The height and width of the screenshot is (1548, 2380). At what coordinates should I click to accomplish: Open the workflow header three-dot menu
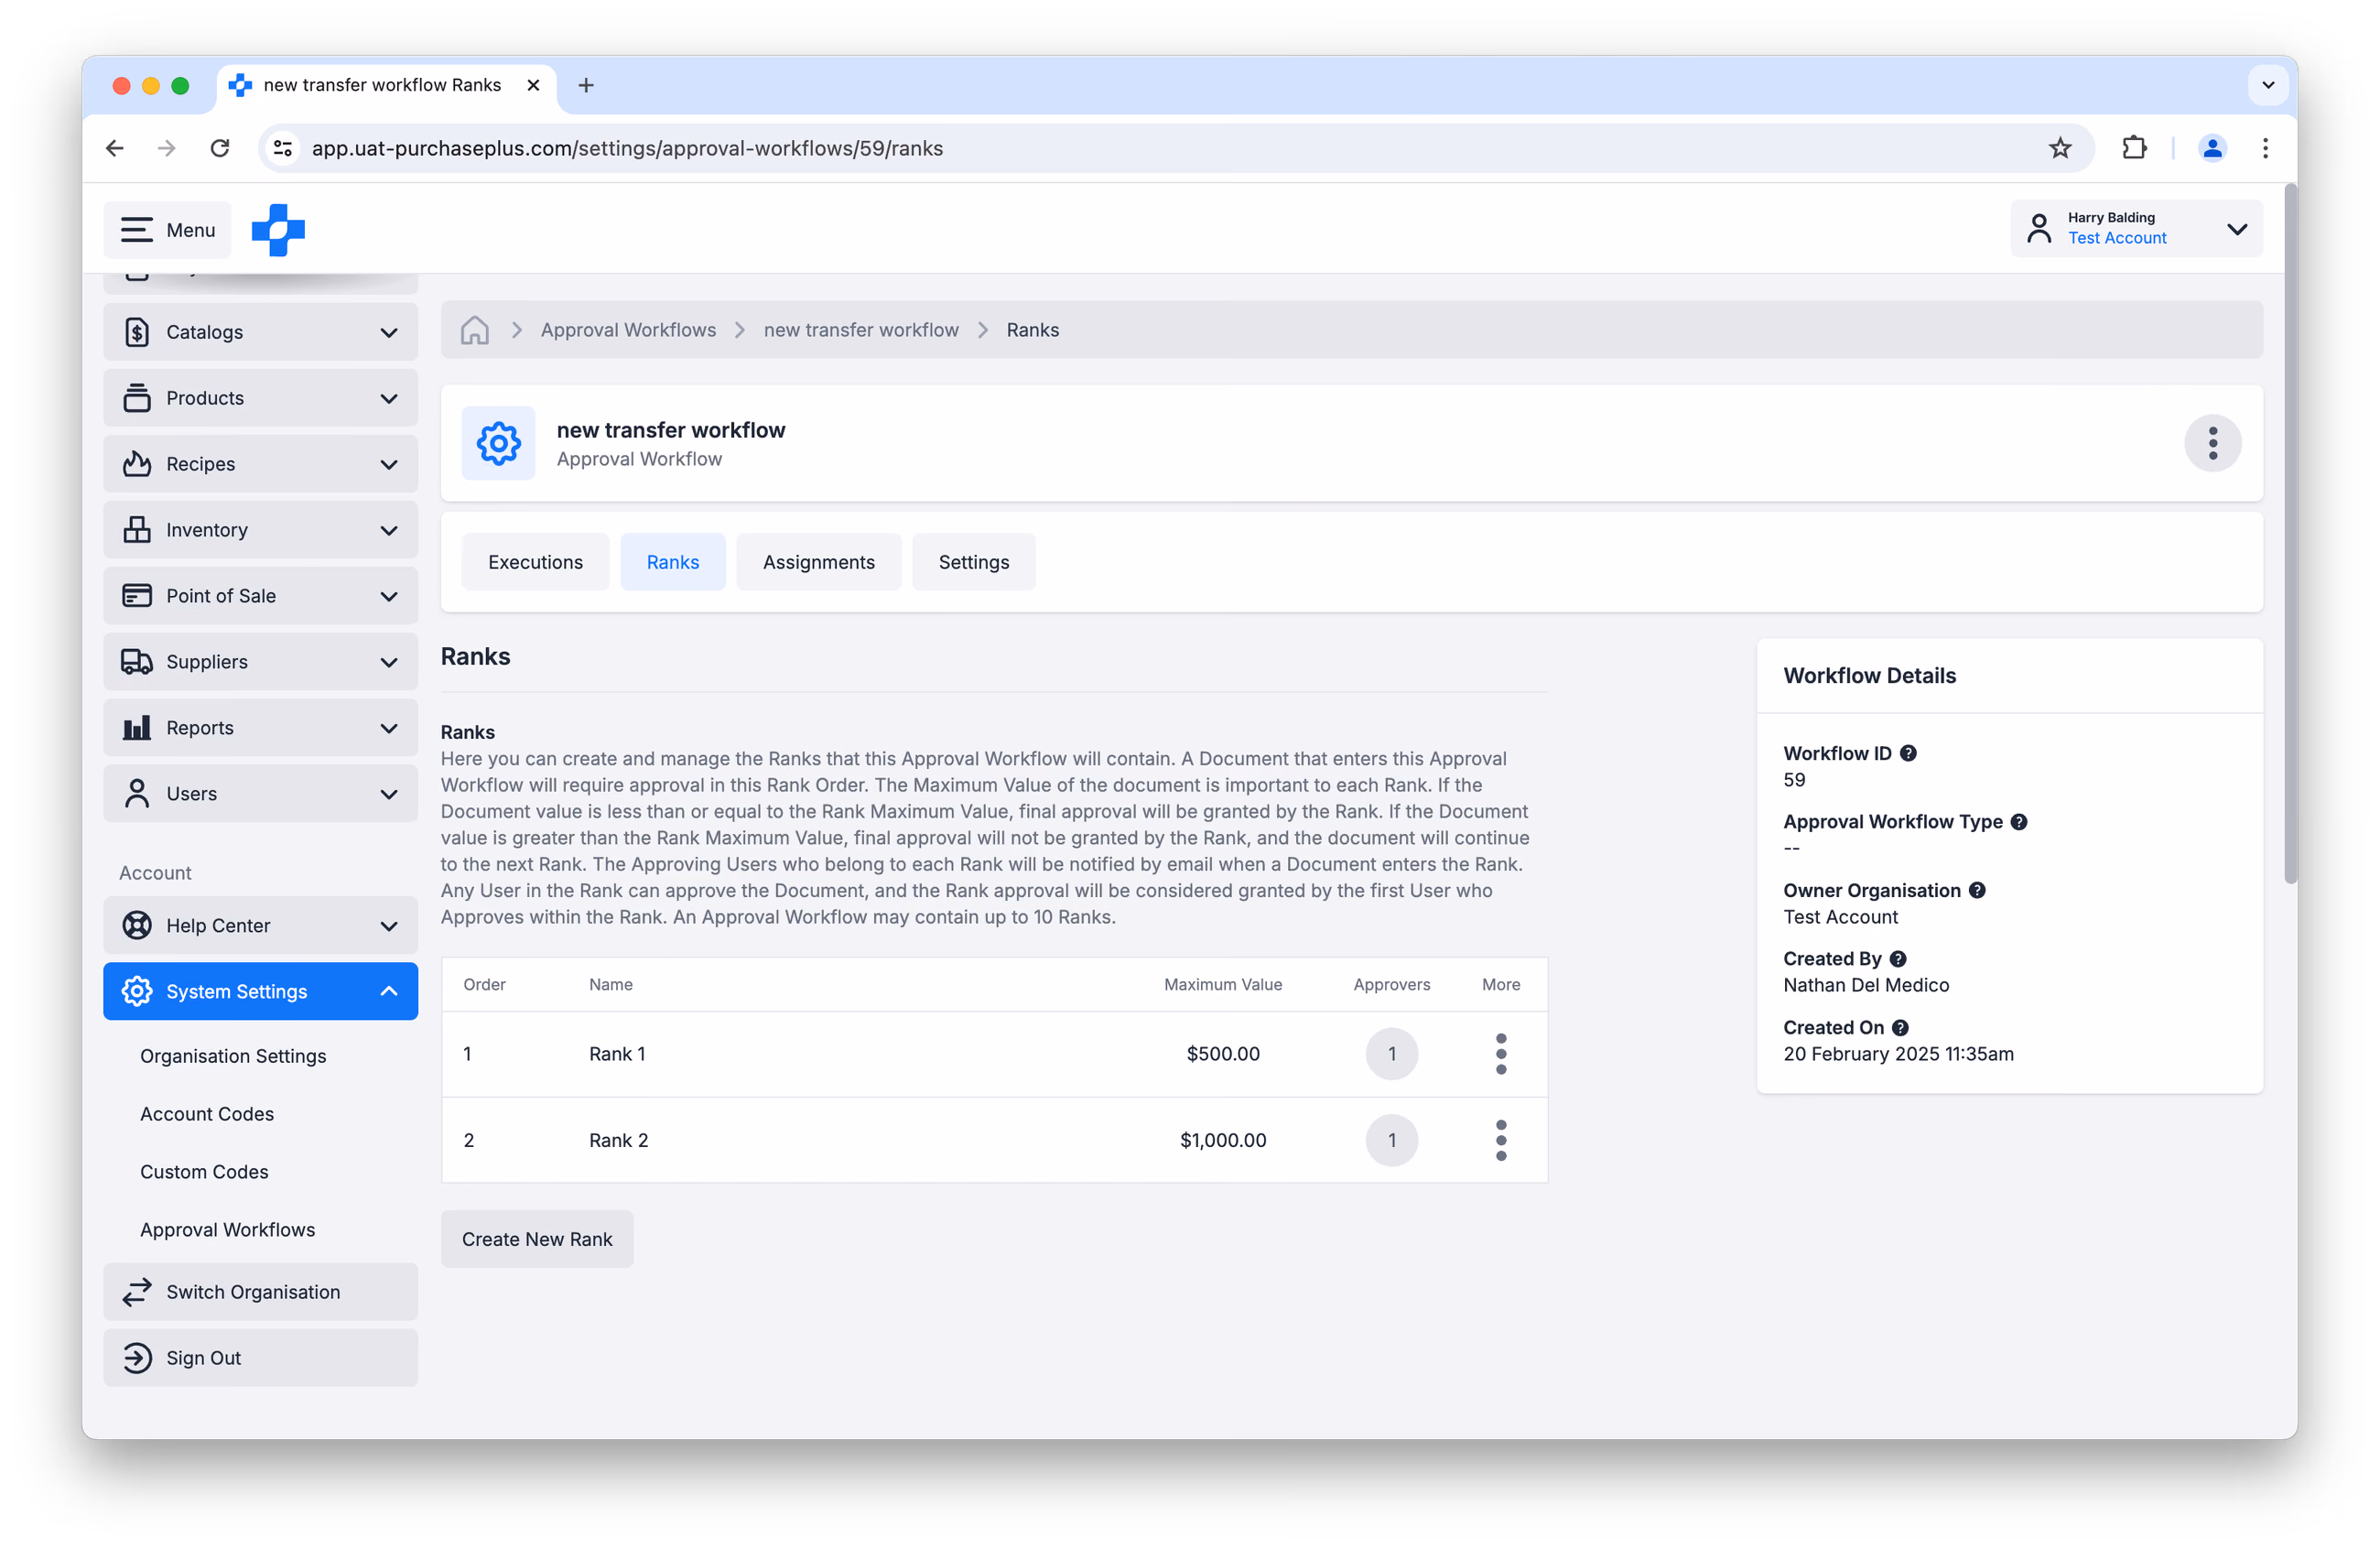2213,443
